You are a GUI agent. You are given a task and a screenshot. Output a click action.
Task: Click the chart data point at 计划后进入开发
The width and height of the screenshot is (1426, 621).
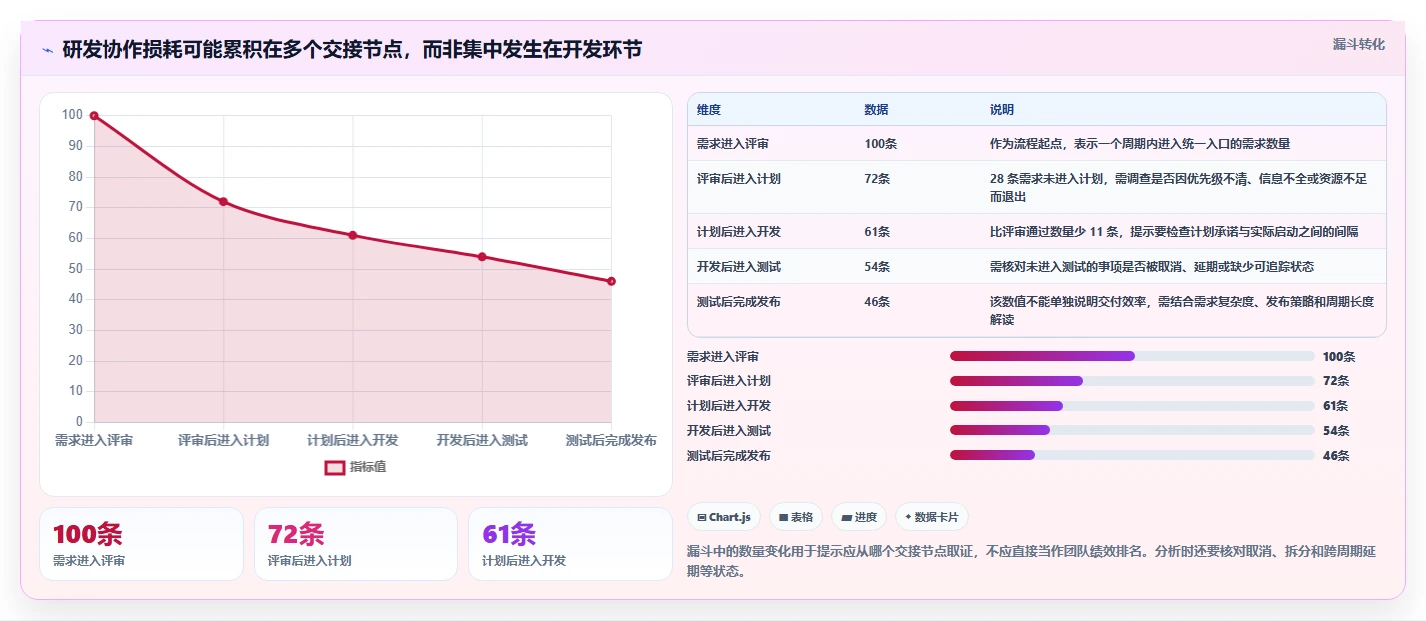[x=352, y=235]
